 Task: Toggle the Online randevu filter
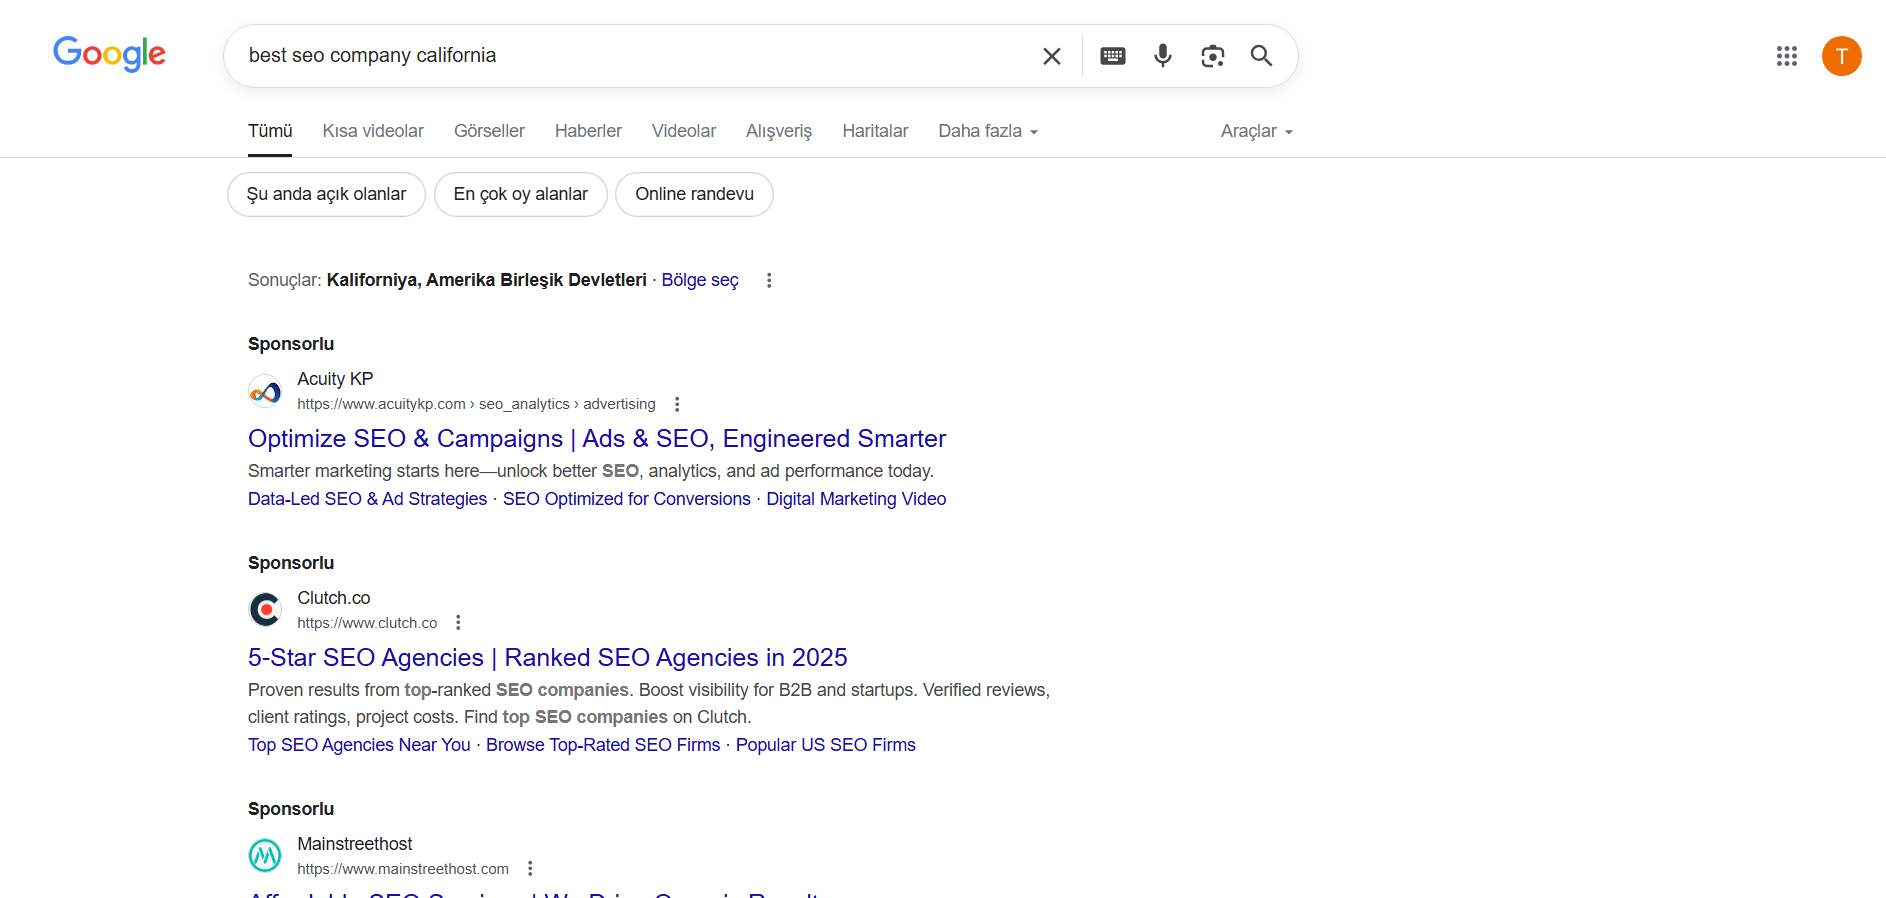[694, 194]
